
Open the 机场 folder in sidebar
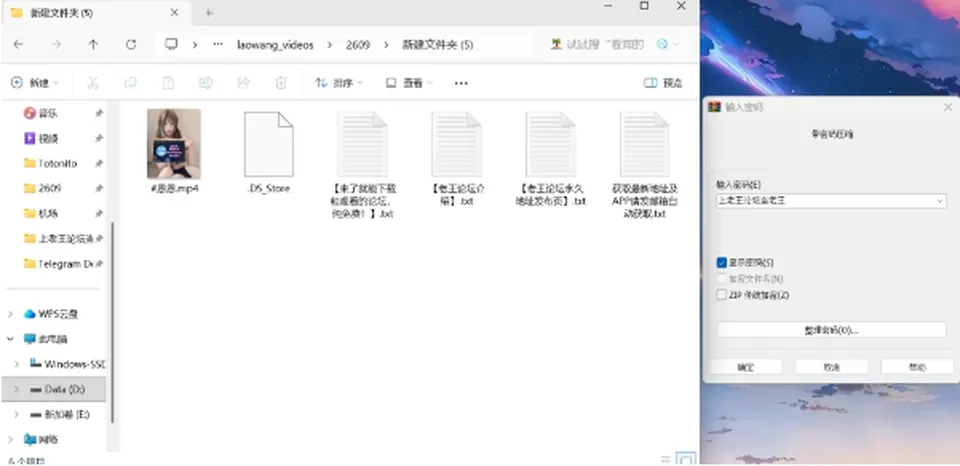coord(48,213)
